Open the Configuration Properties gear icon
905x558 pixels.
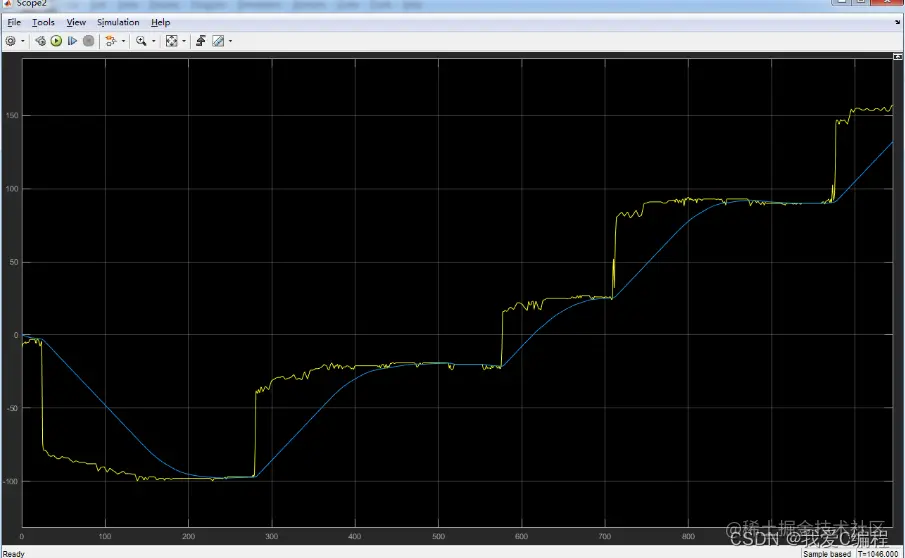point(10,41)
